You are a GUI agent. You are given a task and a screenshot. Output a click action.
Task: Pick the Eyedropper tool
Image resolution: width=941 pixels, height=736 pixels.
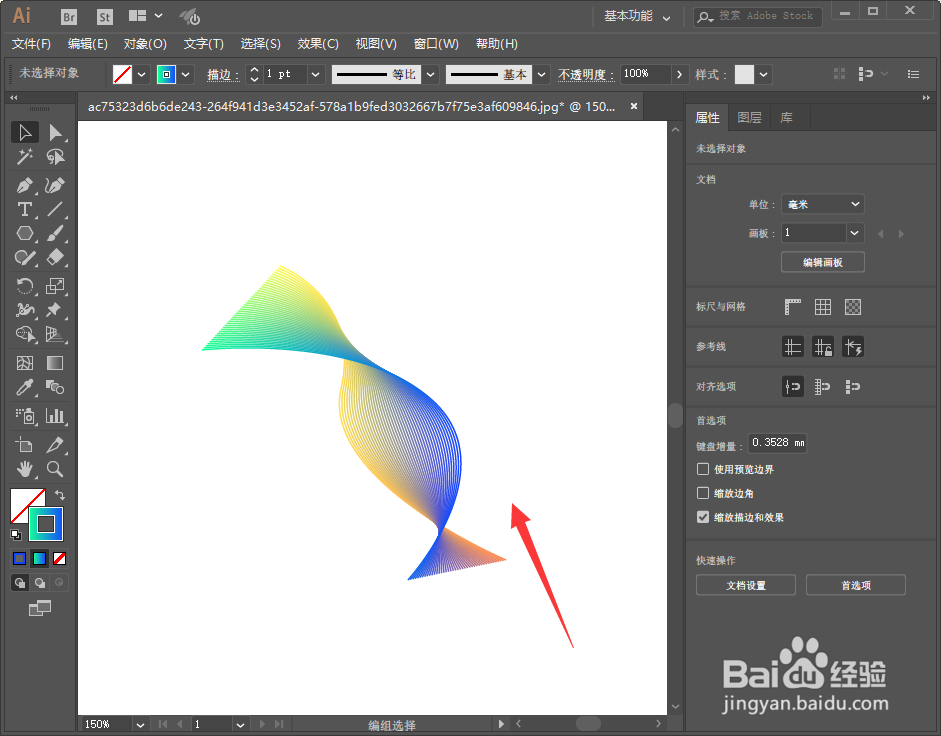[25, 388]
